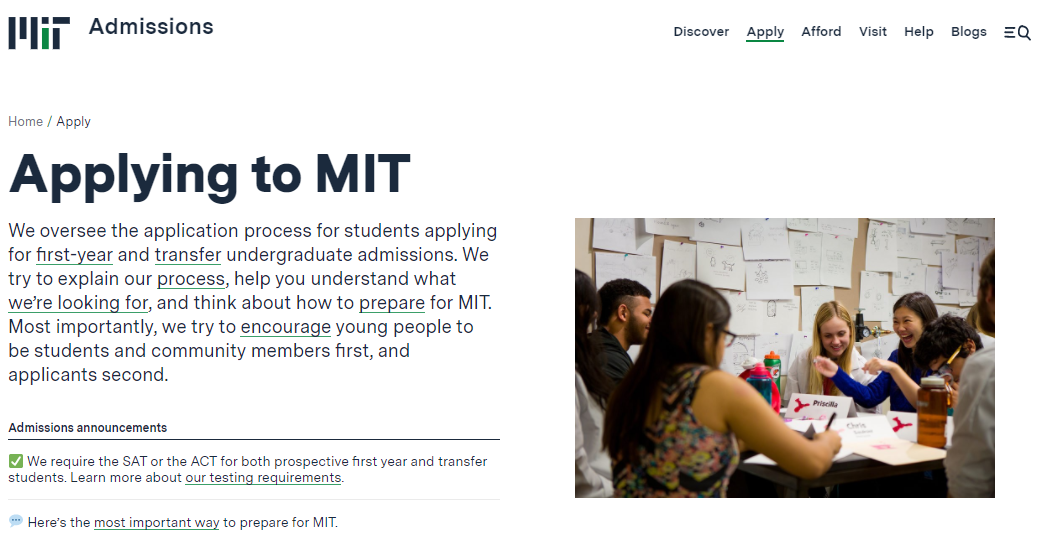Open the Help navigation item
Image resolution: width=1037 pixels, height=542 pixels.
tap(918, 32)
